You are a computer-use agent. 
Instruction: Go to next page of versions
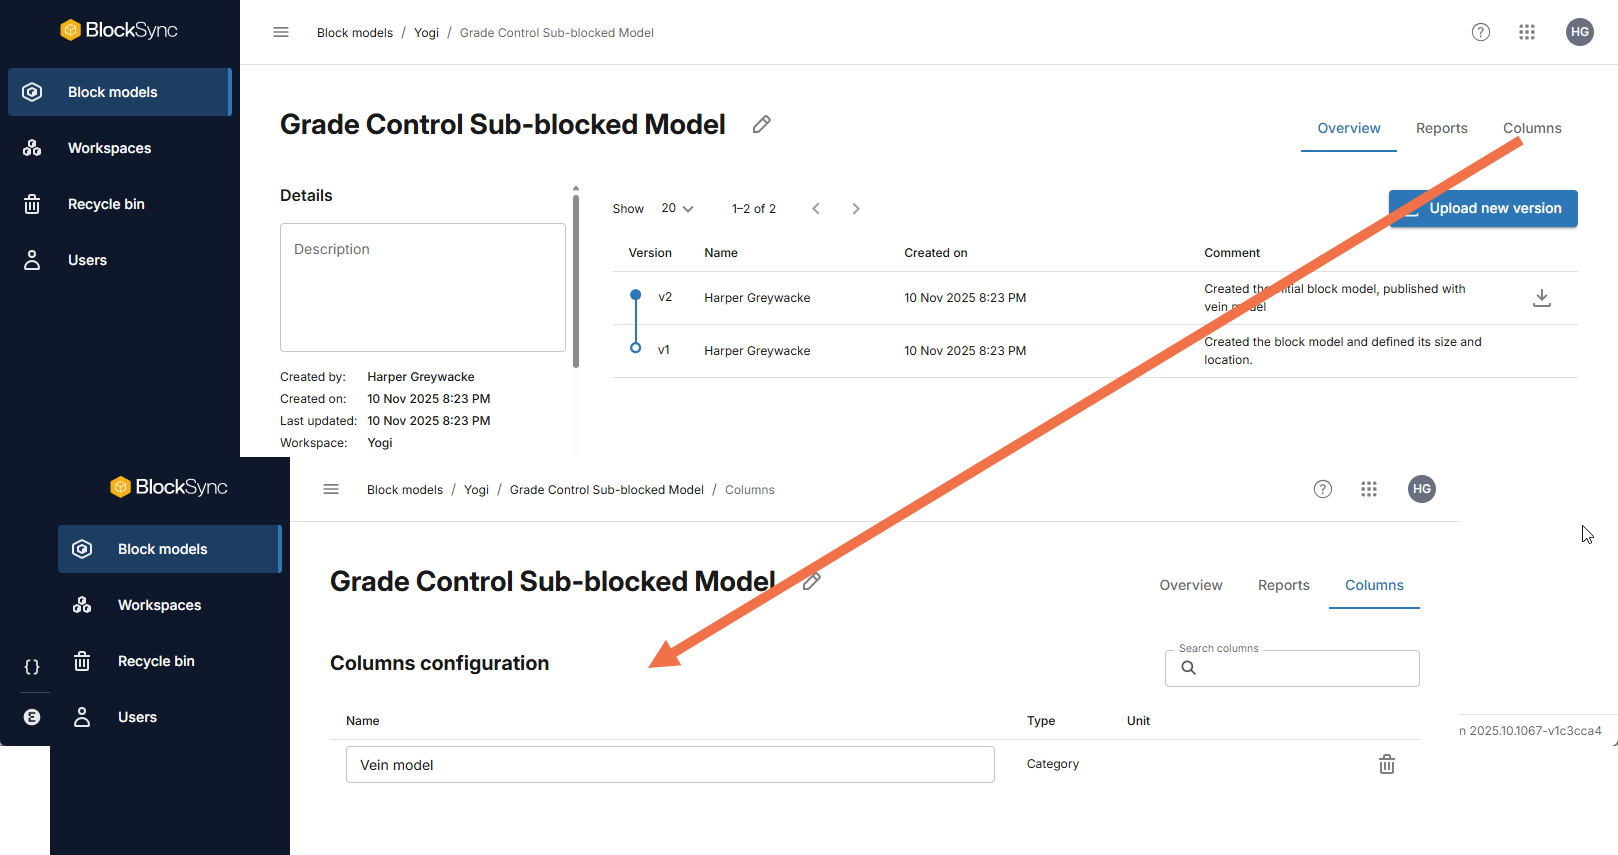[856, 209]
